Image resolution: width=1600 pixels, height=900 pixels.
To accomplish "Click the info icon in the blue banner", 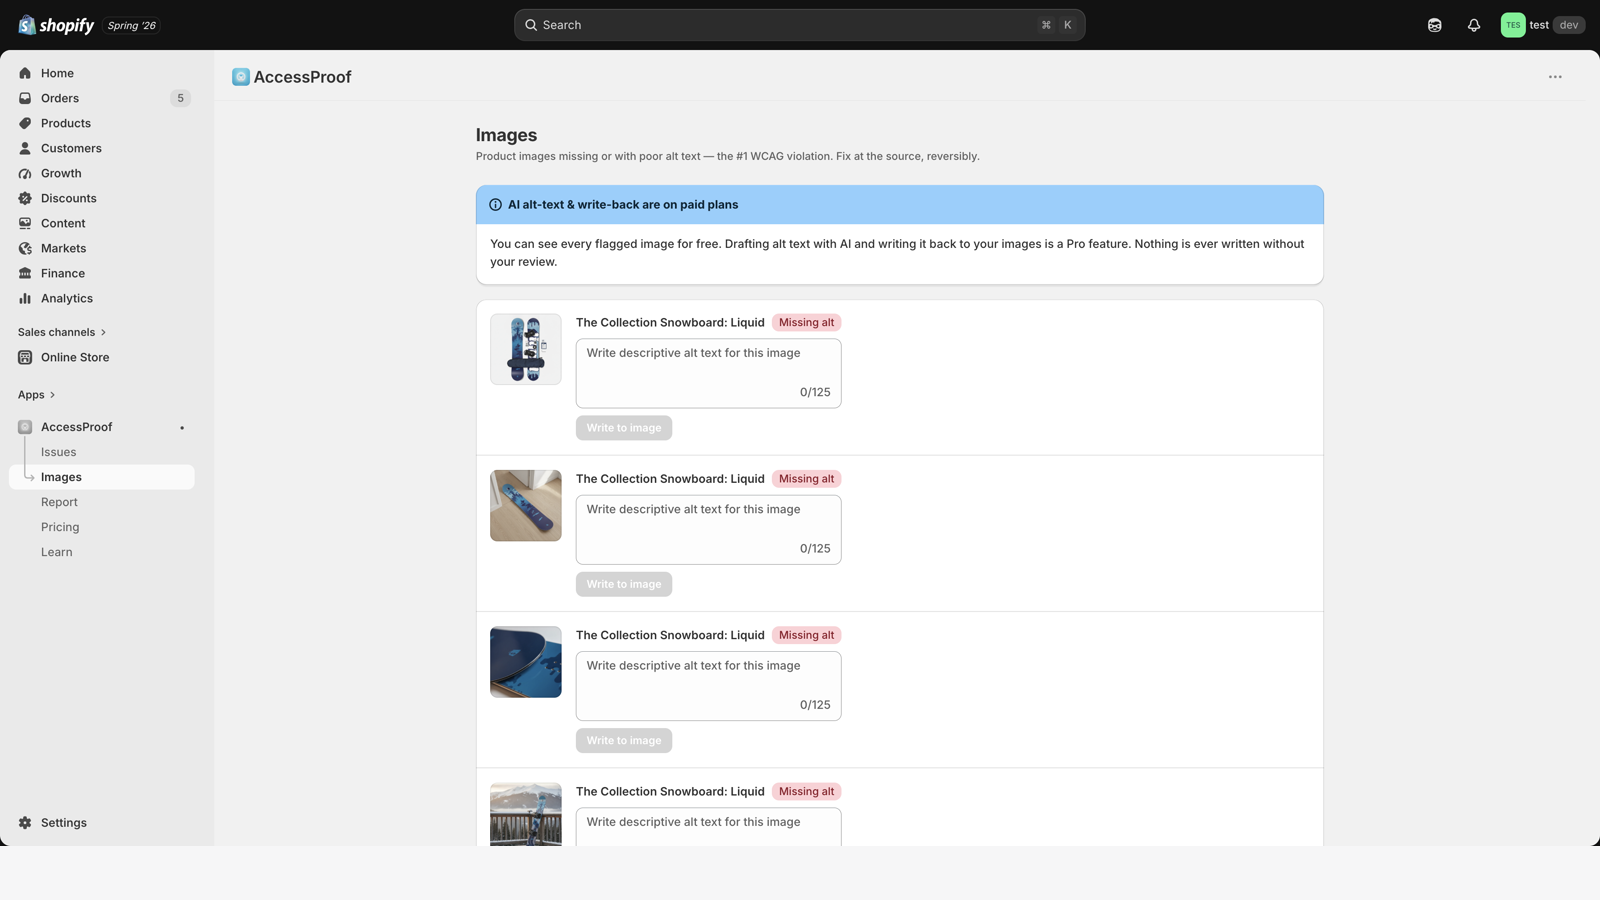I will point(495,205).
